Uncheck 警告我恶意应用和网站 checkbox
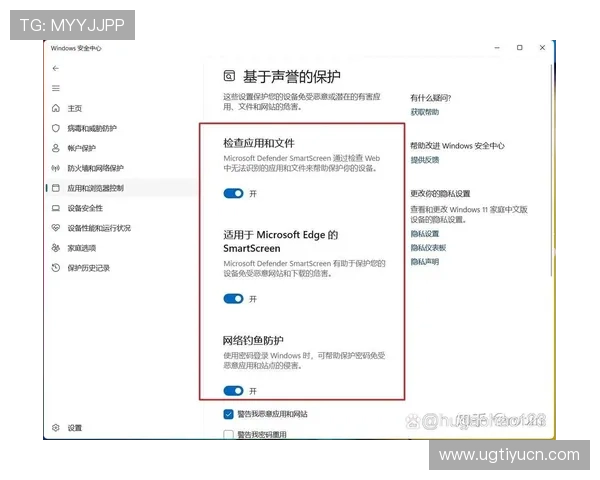Screen dimensions: 600x480 (x=228, y=414)
